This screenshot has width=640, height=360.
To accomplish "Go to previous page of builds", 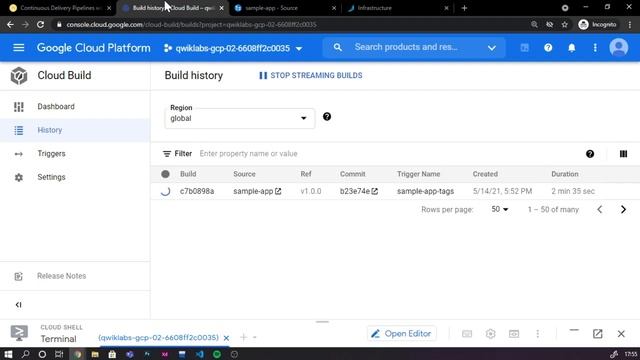I will (x=600, y=209).
